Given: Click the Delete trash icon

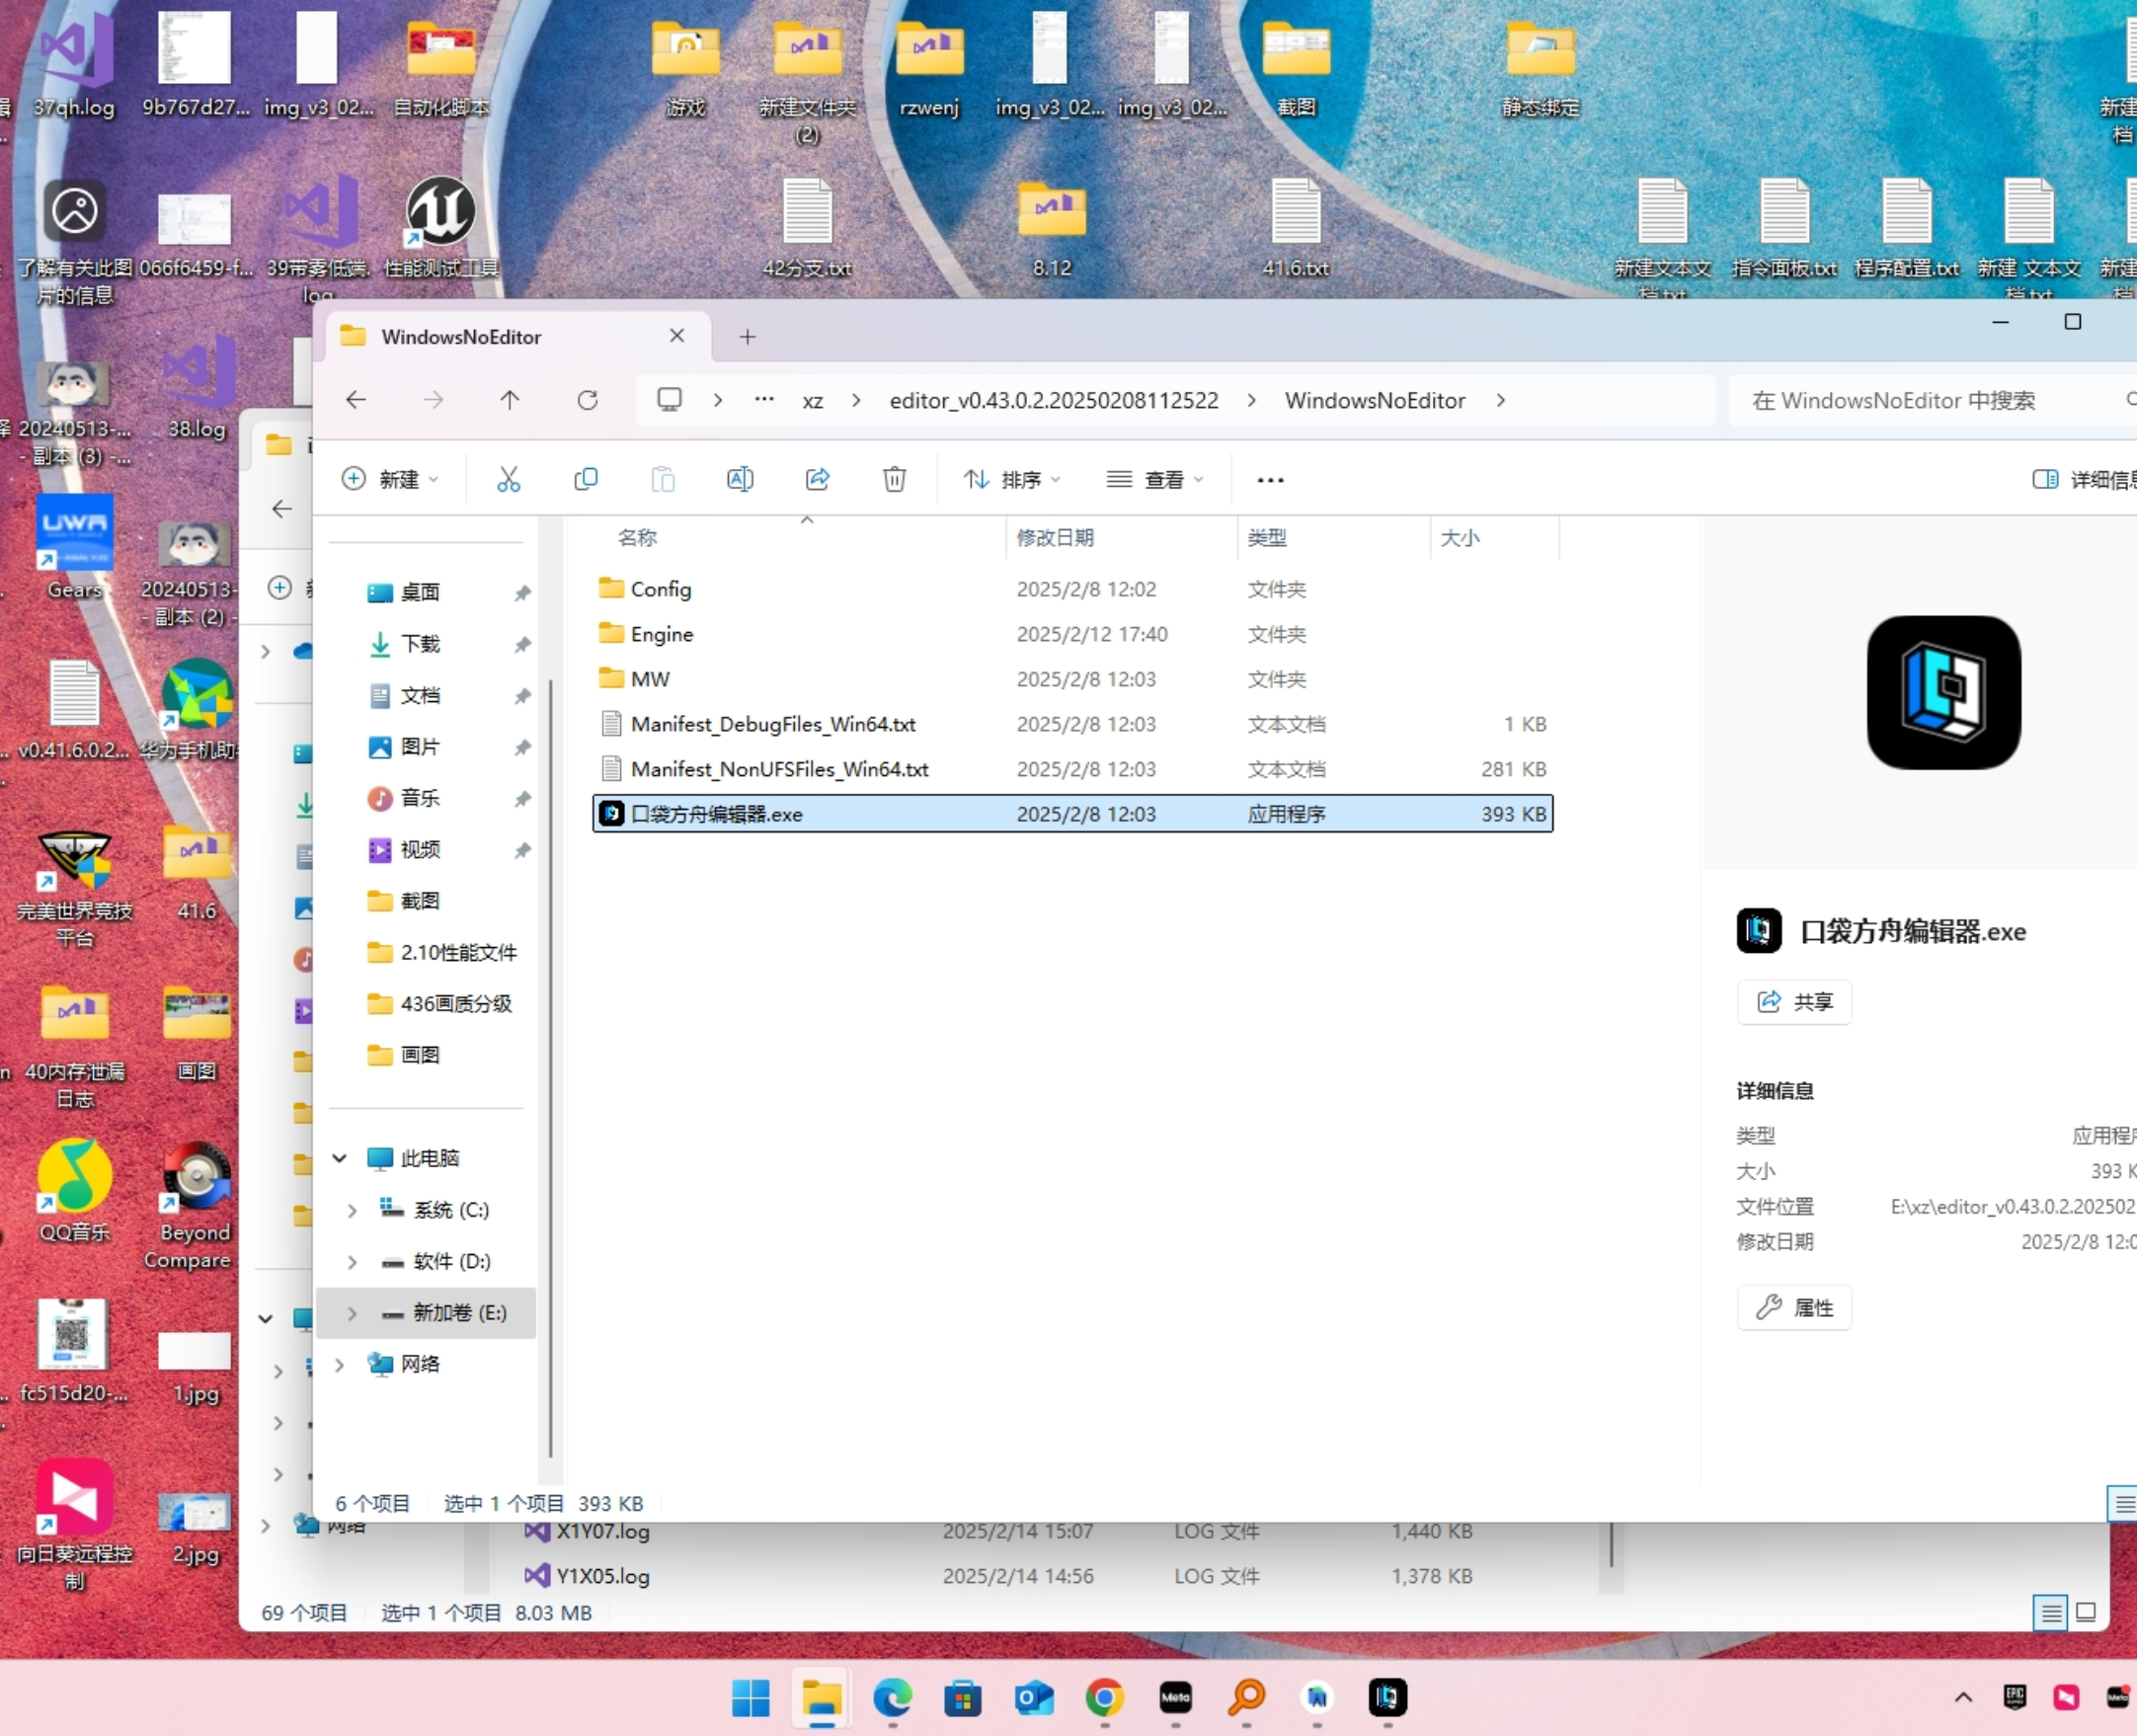Looking at the screenshot, I should [x=894, y=479].
